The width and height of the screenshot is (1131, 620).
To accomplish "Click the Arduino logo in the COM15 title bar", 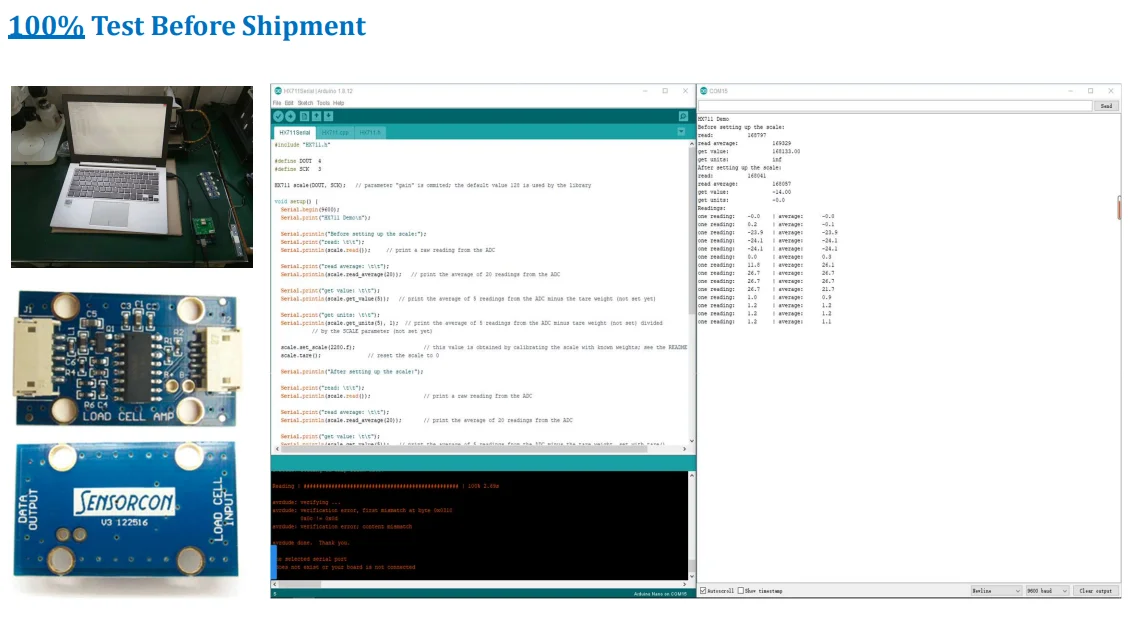I will (x=704, y=91).
